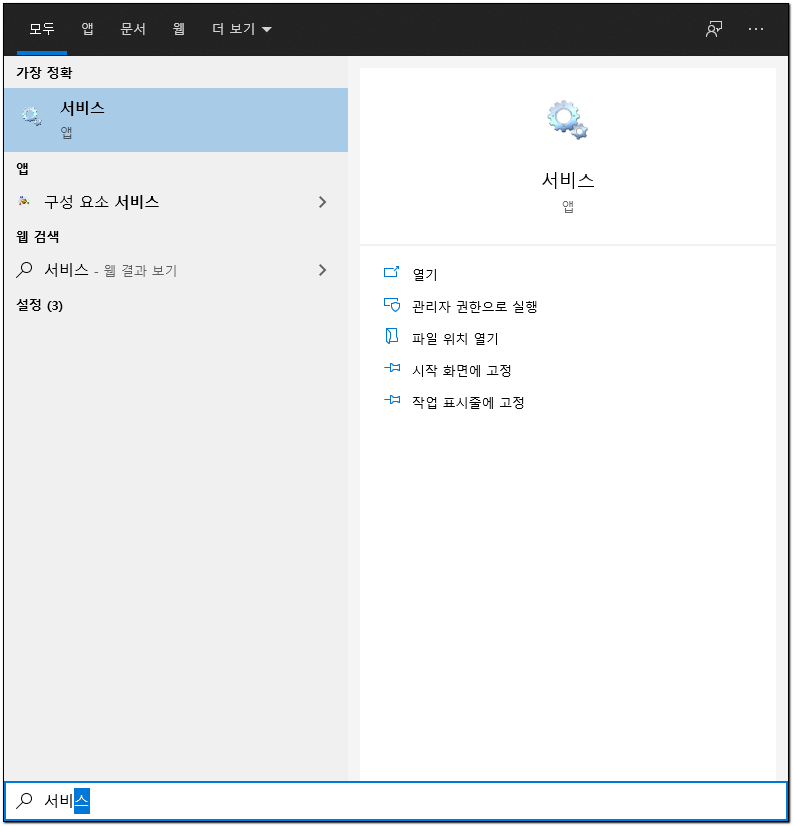Screen dimensions: 793x826
Task: Expand the 서비스 웹 결과 보기 chevron
Action: click(322, 270)
